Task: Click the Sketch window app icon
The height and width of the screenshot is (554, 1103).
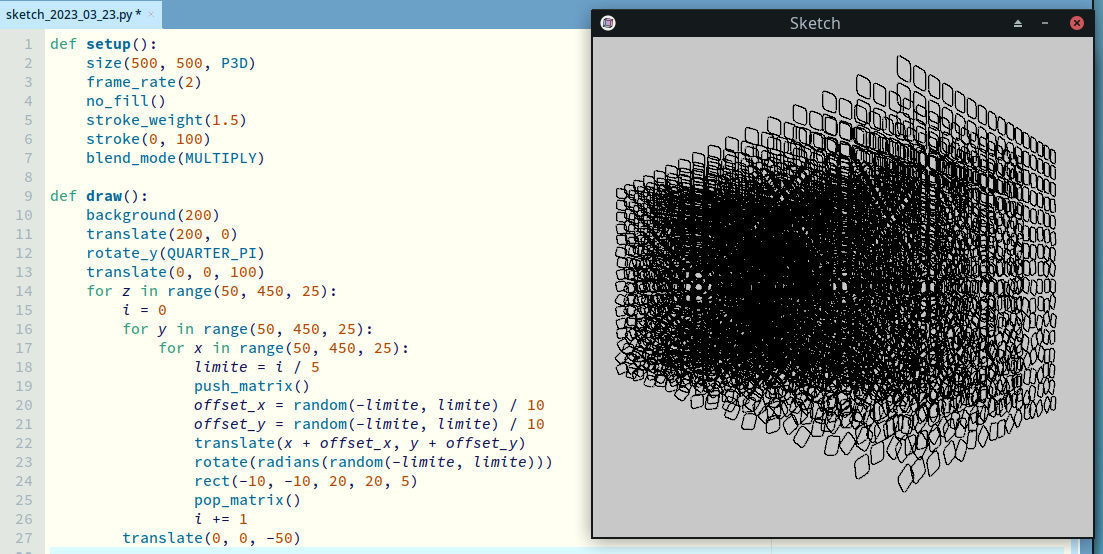Action: (608, 23)
